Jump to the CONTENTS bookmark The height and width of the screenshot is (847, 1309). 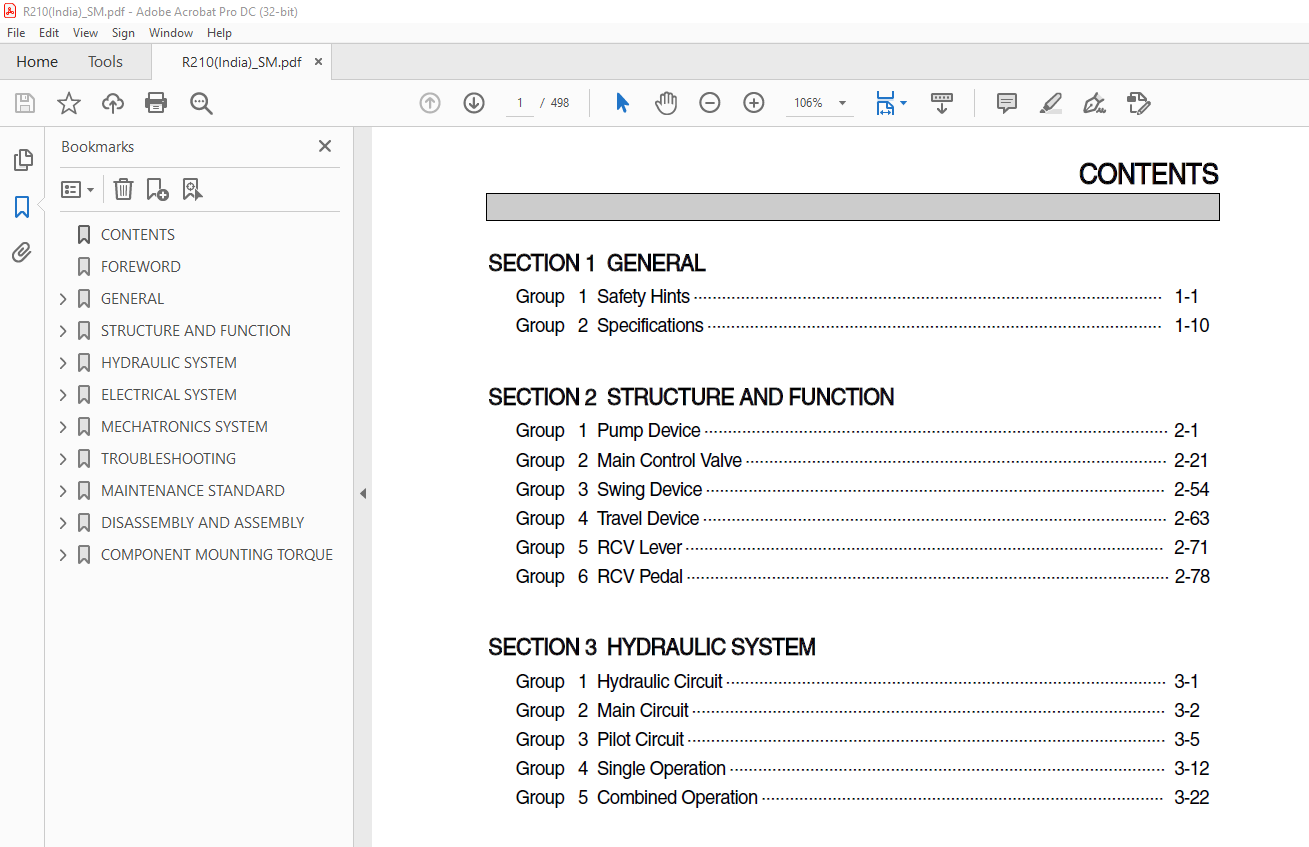tap(138, 235)
